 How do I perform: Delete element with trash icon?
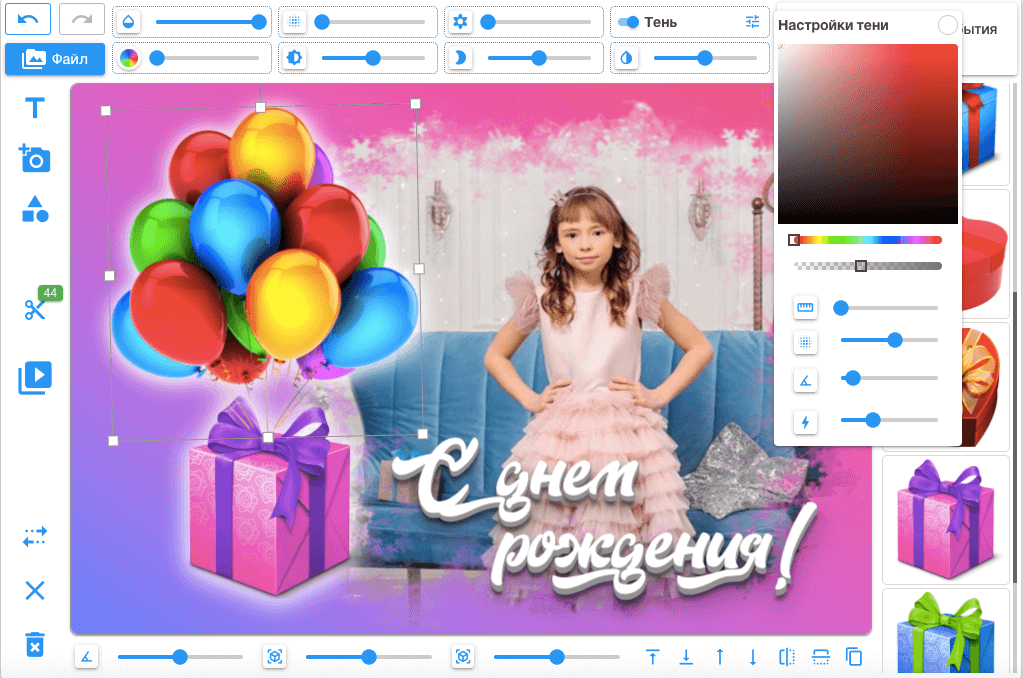point(35,644)
